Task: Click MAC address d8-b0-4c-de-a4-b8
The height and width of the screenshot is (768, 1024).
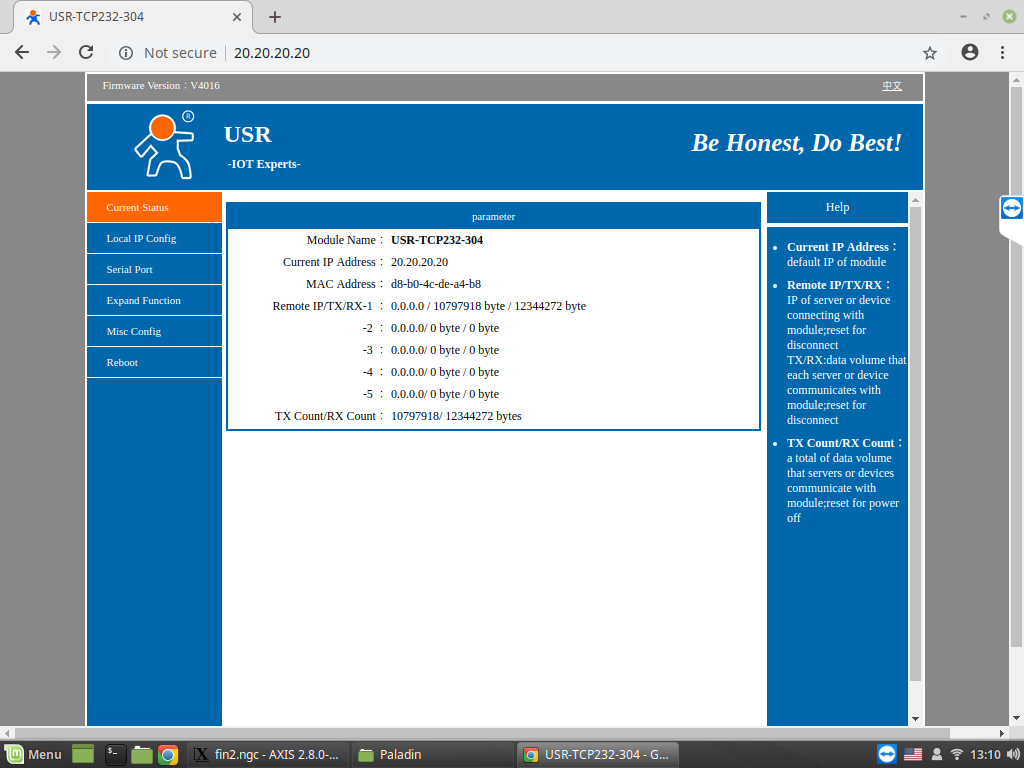Action: click(436, 284)
